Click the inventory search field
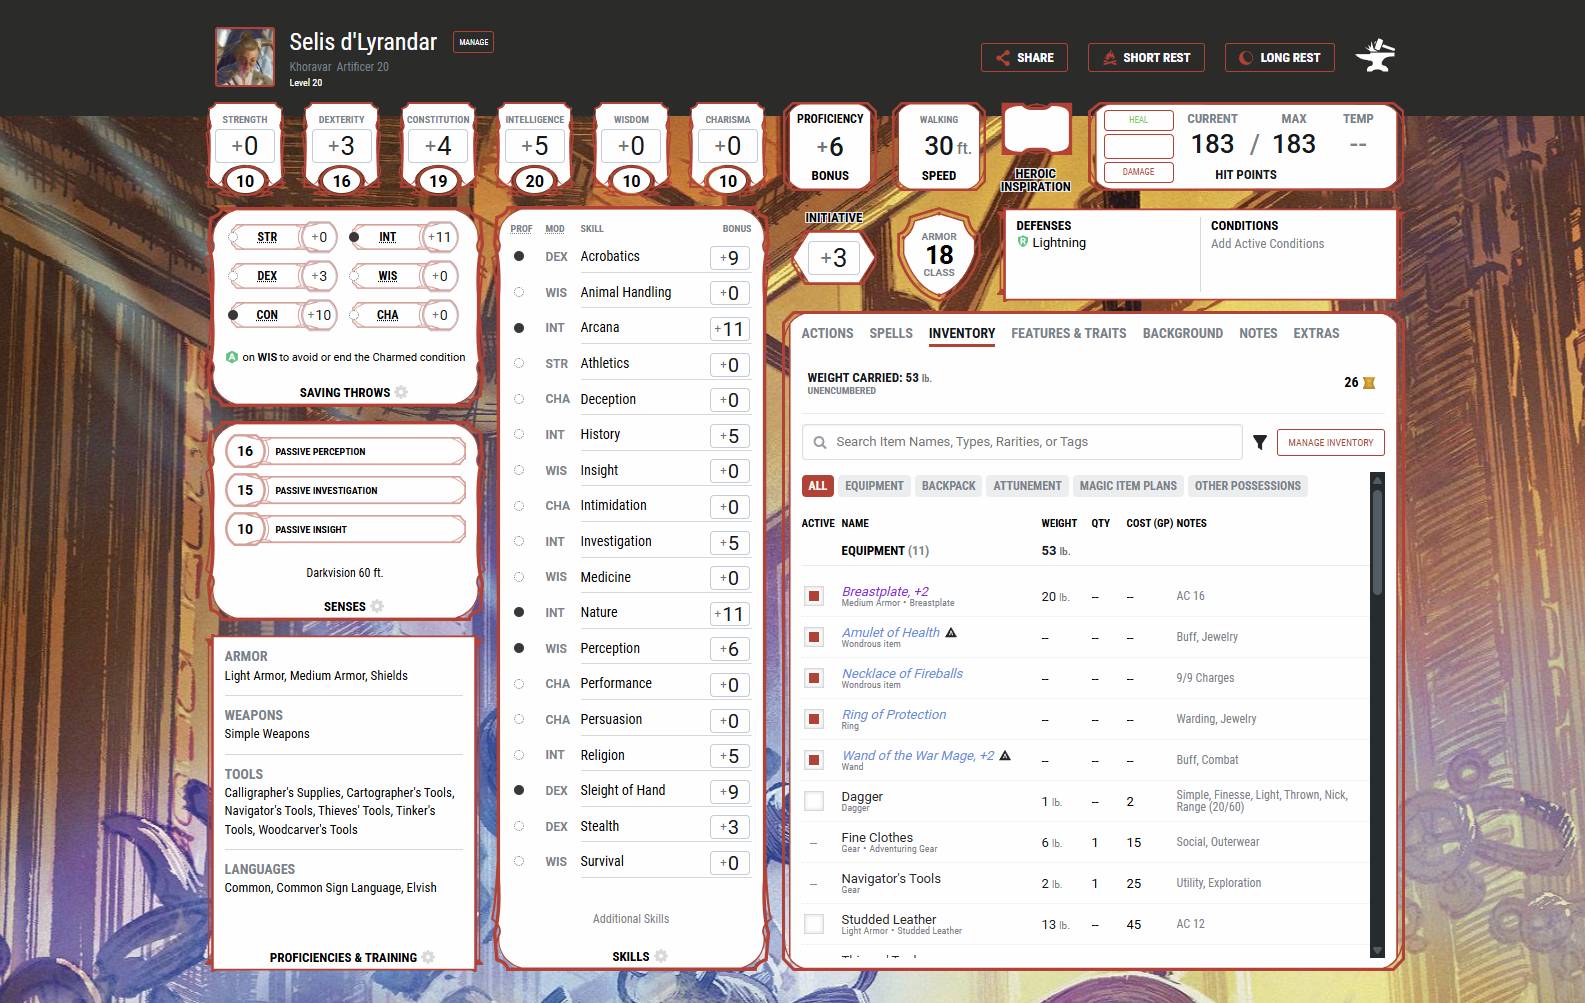The width and height of the screenshot is (1585, 1003). 1022,442
